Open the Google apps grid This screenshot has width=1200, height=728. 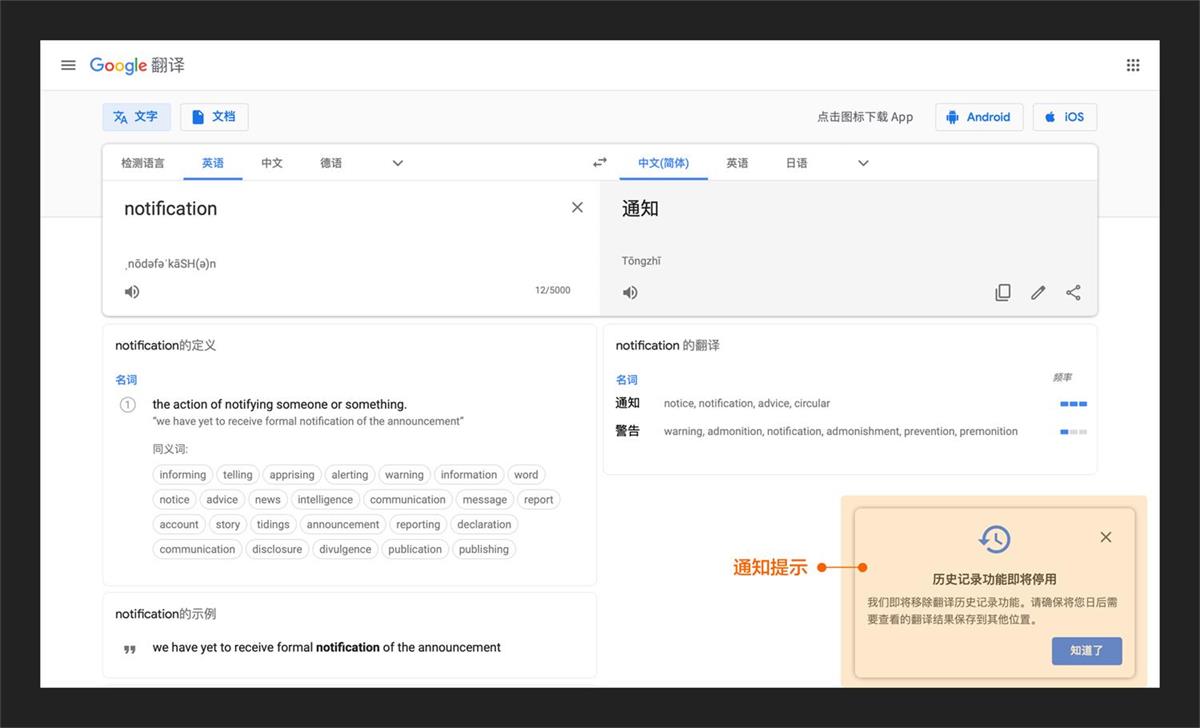[1132, 65]
